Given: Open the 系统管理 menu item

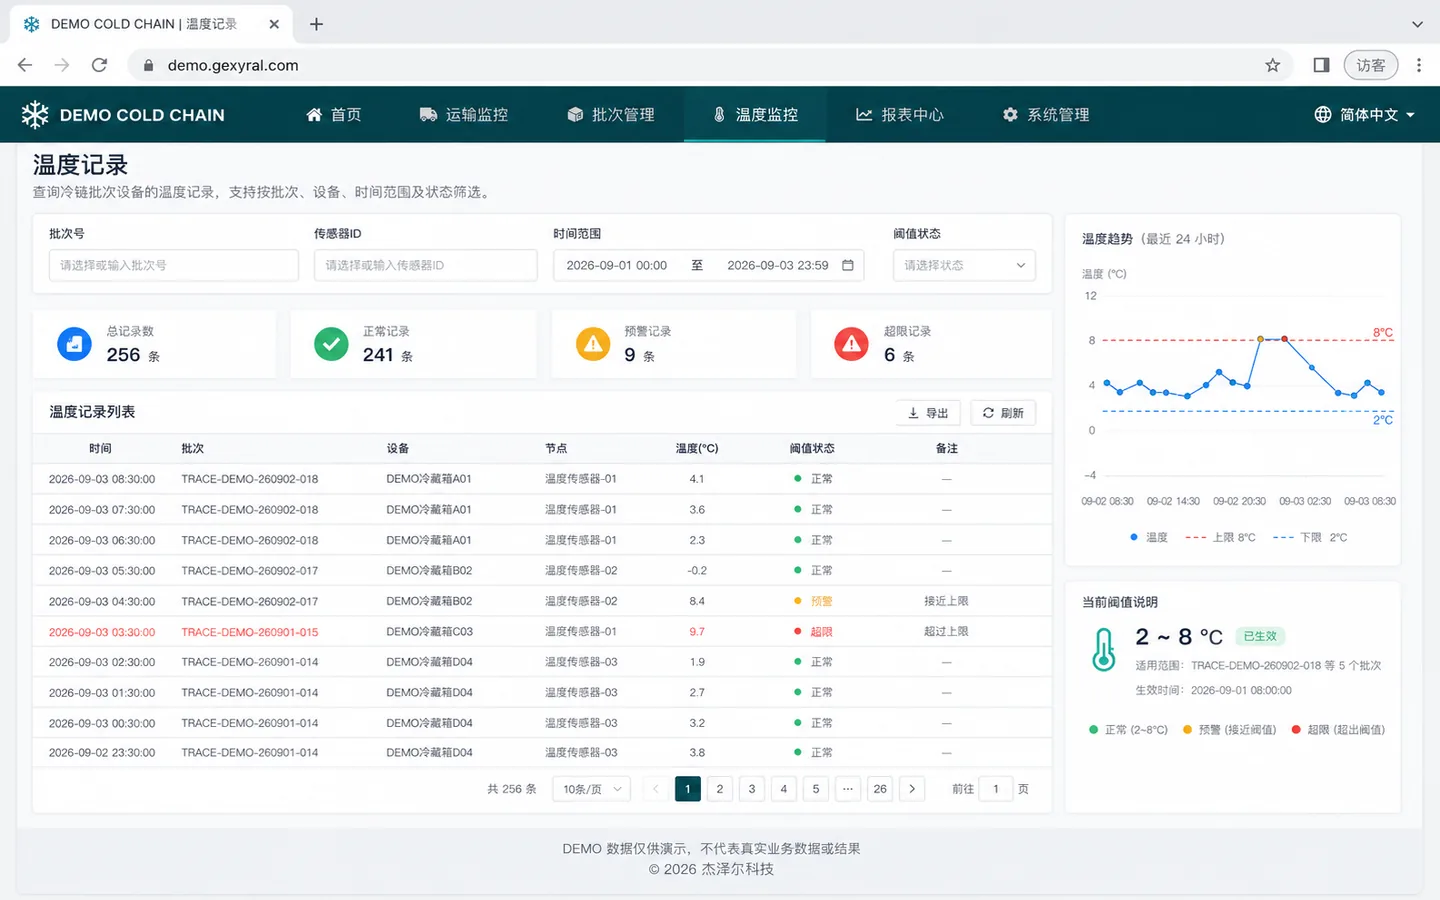Looking at the screenshot, I should click(x=1046, y=115).
